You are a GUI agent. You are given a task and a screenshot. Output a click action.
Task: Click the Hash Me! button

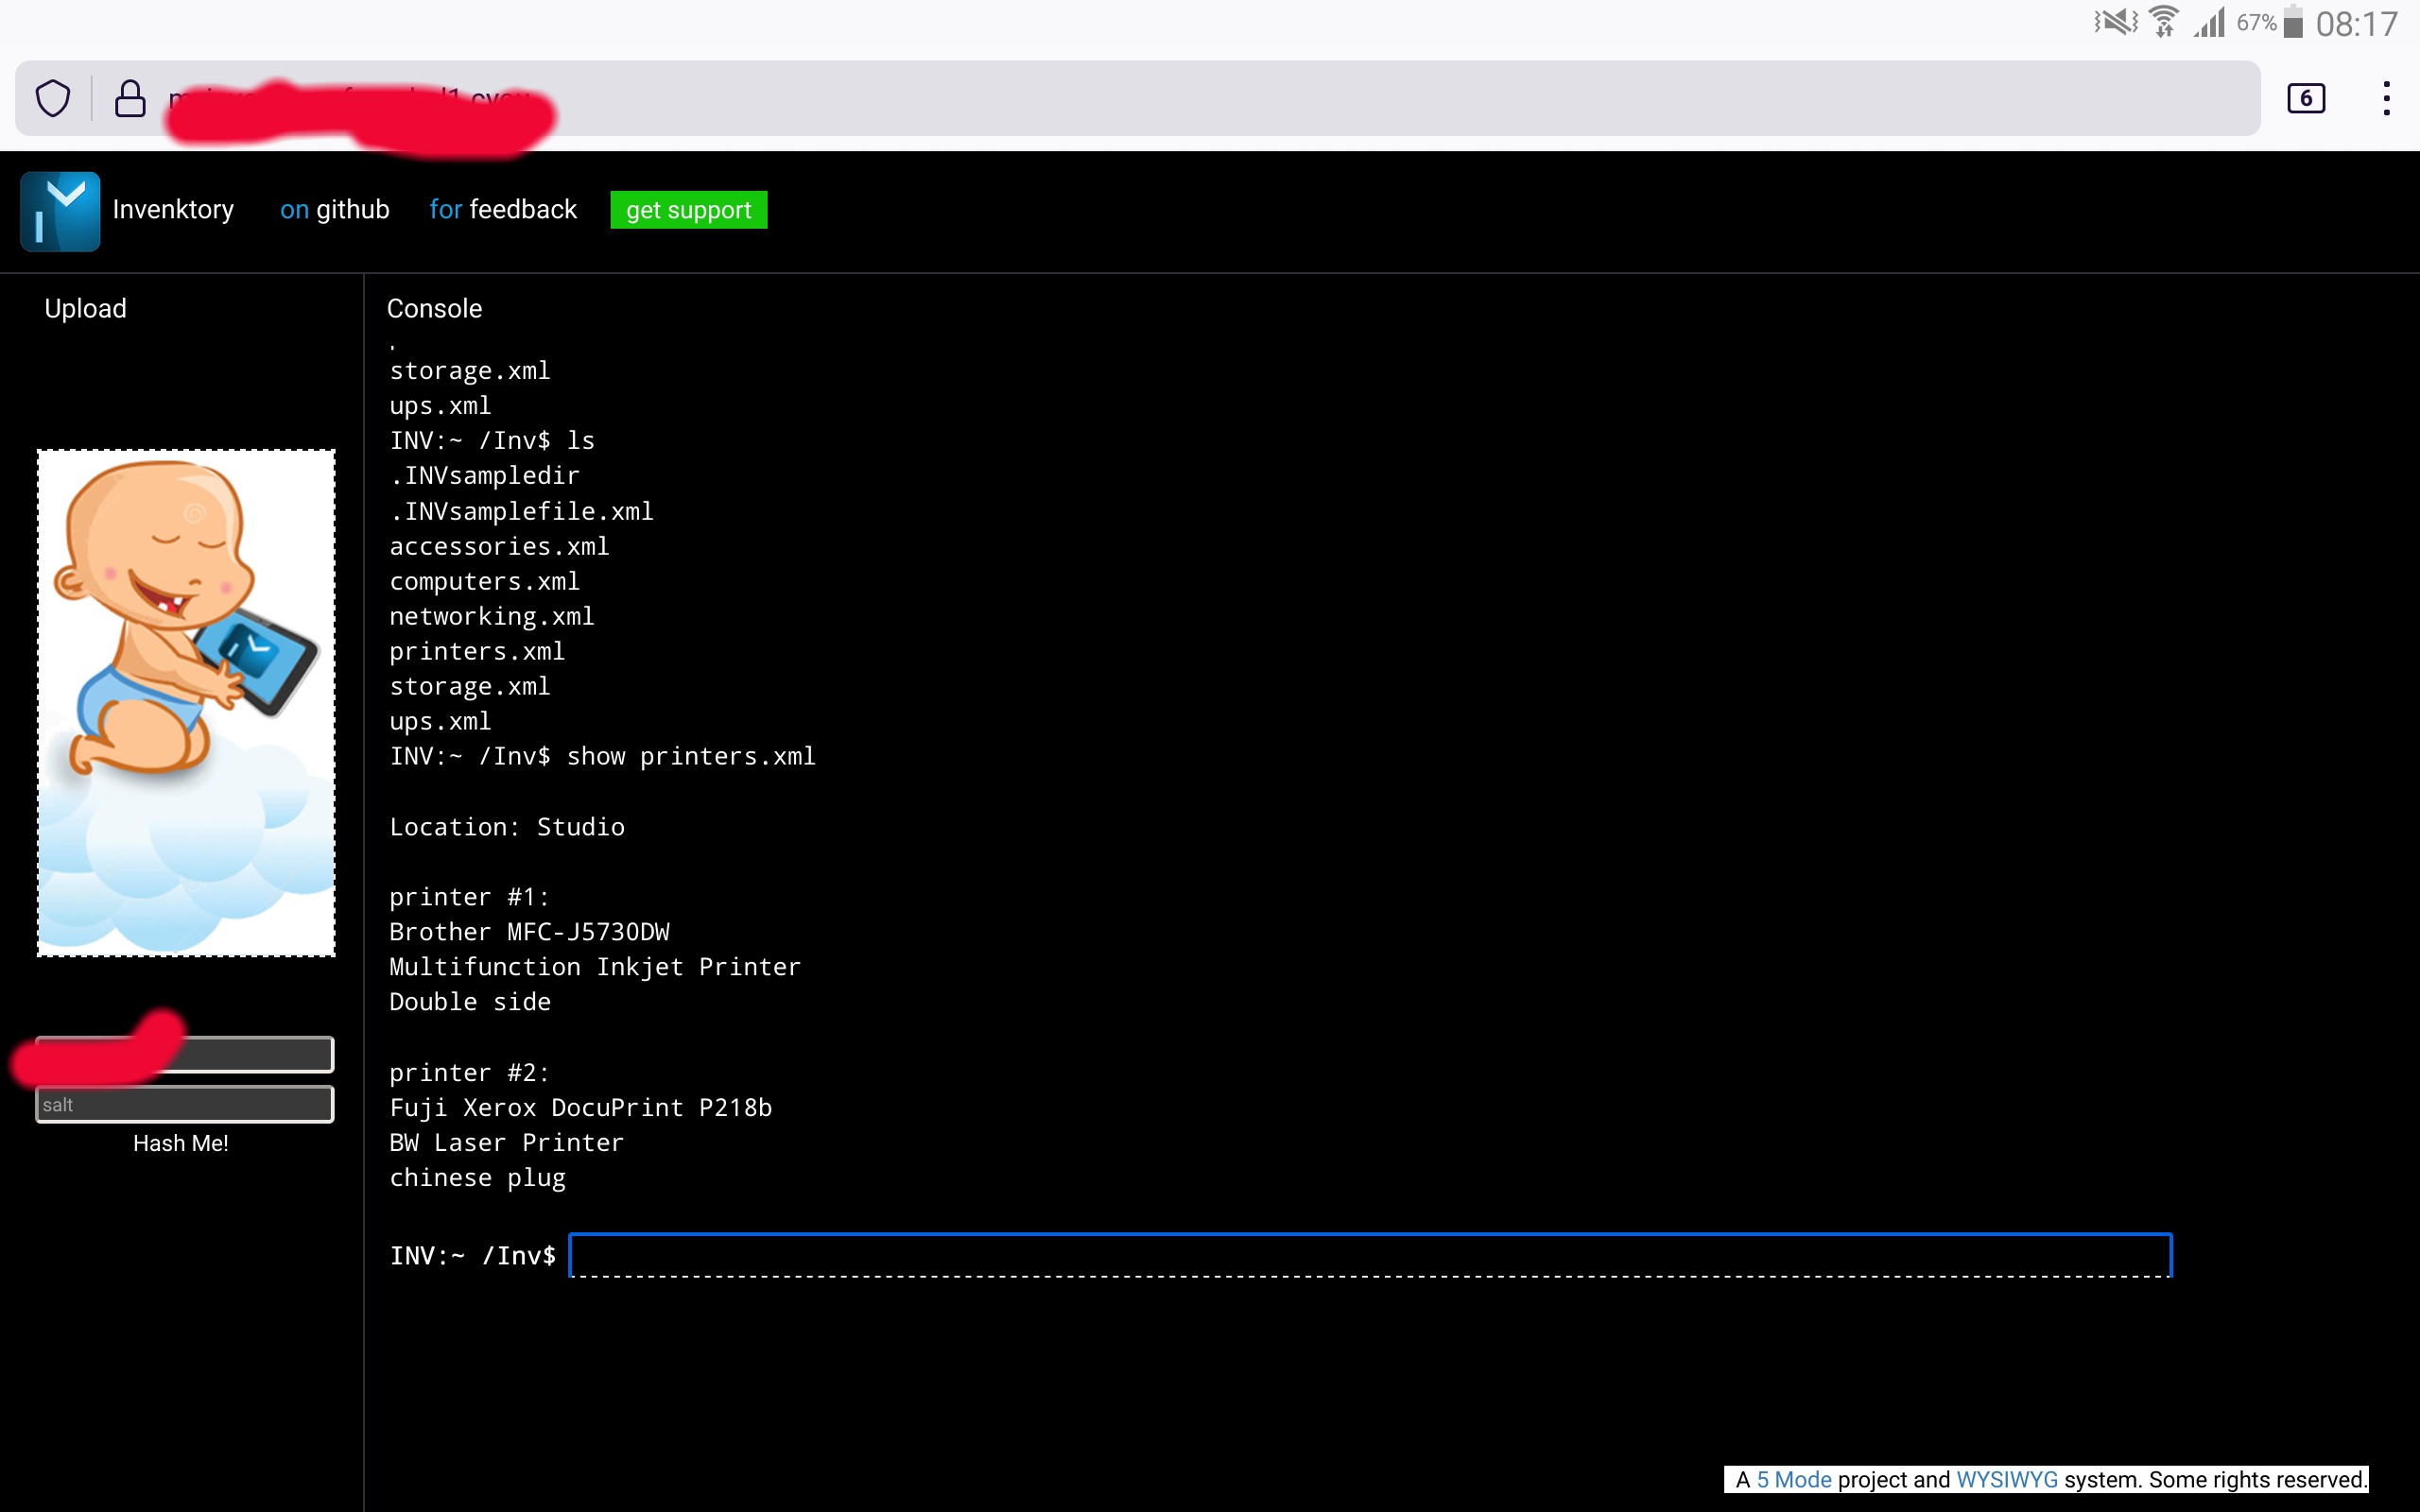(x=181, y=1143)
